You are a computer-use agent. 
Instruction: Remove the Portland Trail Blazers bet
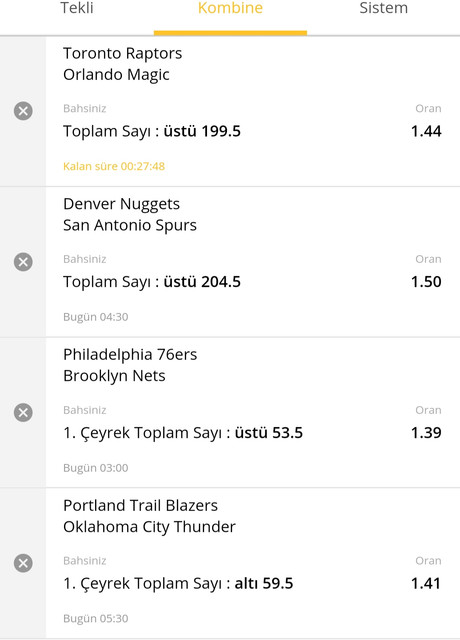23,563
